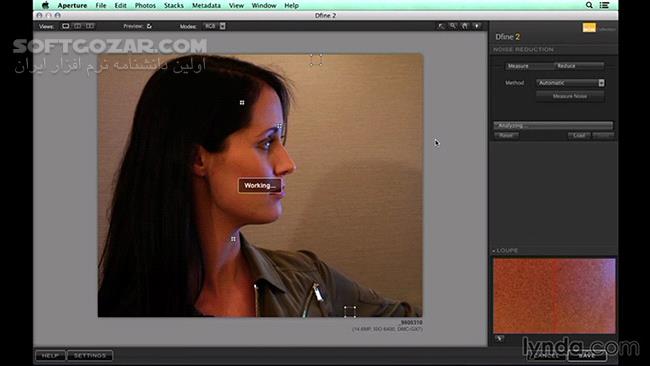
Task: Select side-by-side view icon
Action: coord(90,26)
